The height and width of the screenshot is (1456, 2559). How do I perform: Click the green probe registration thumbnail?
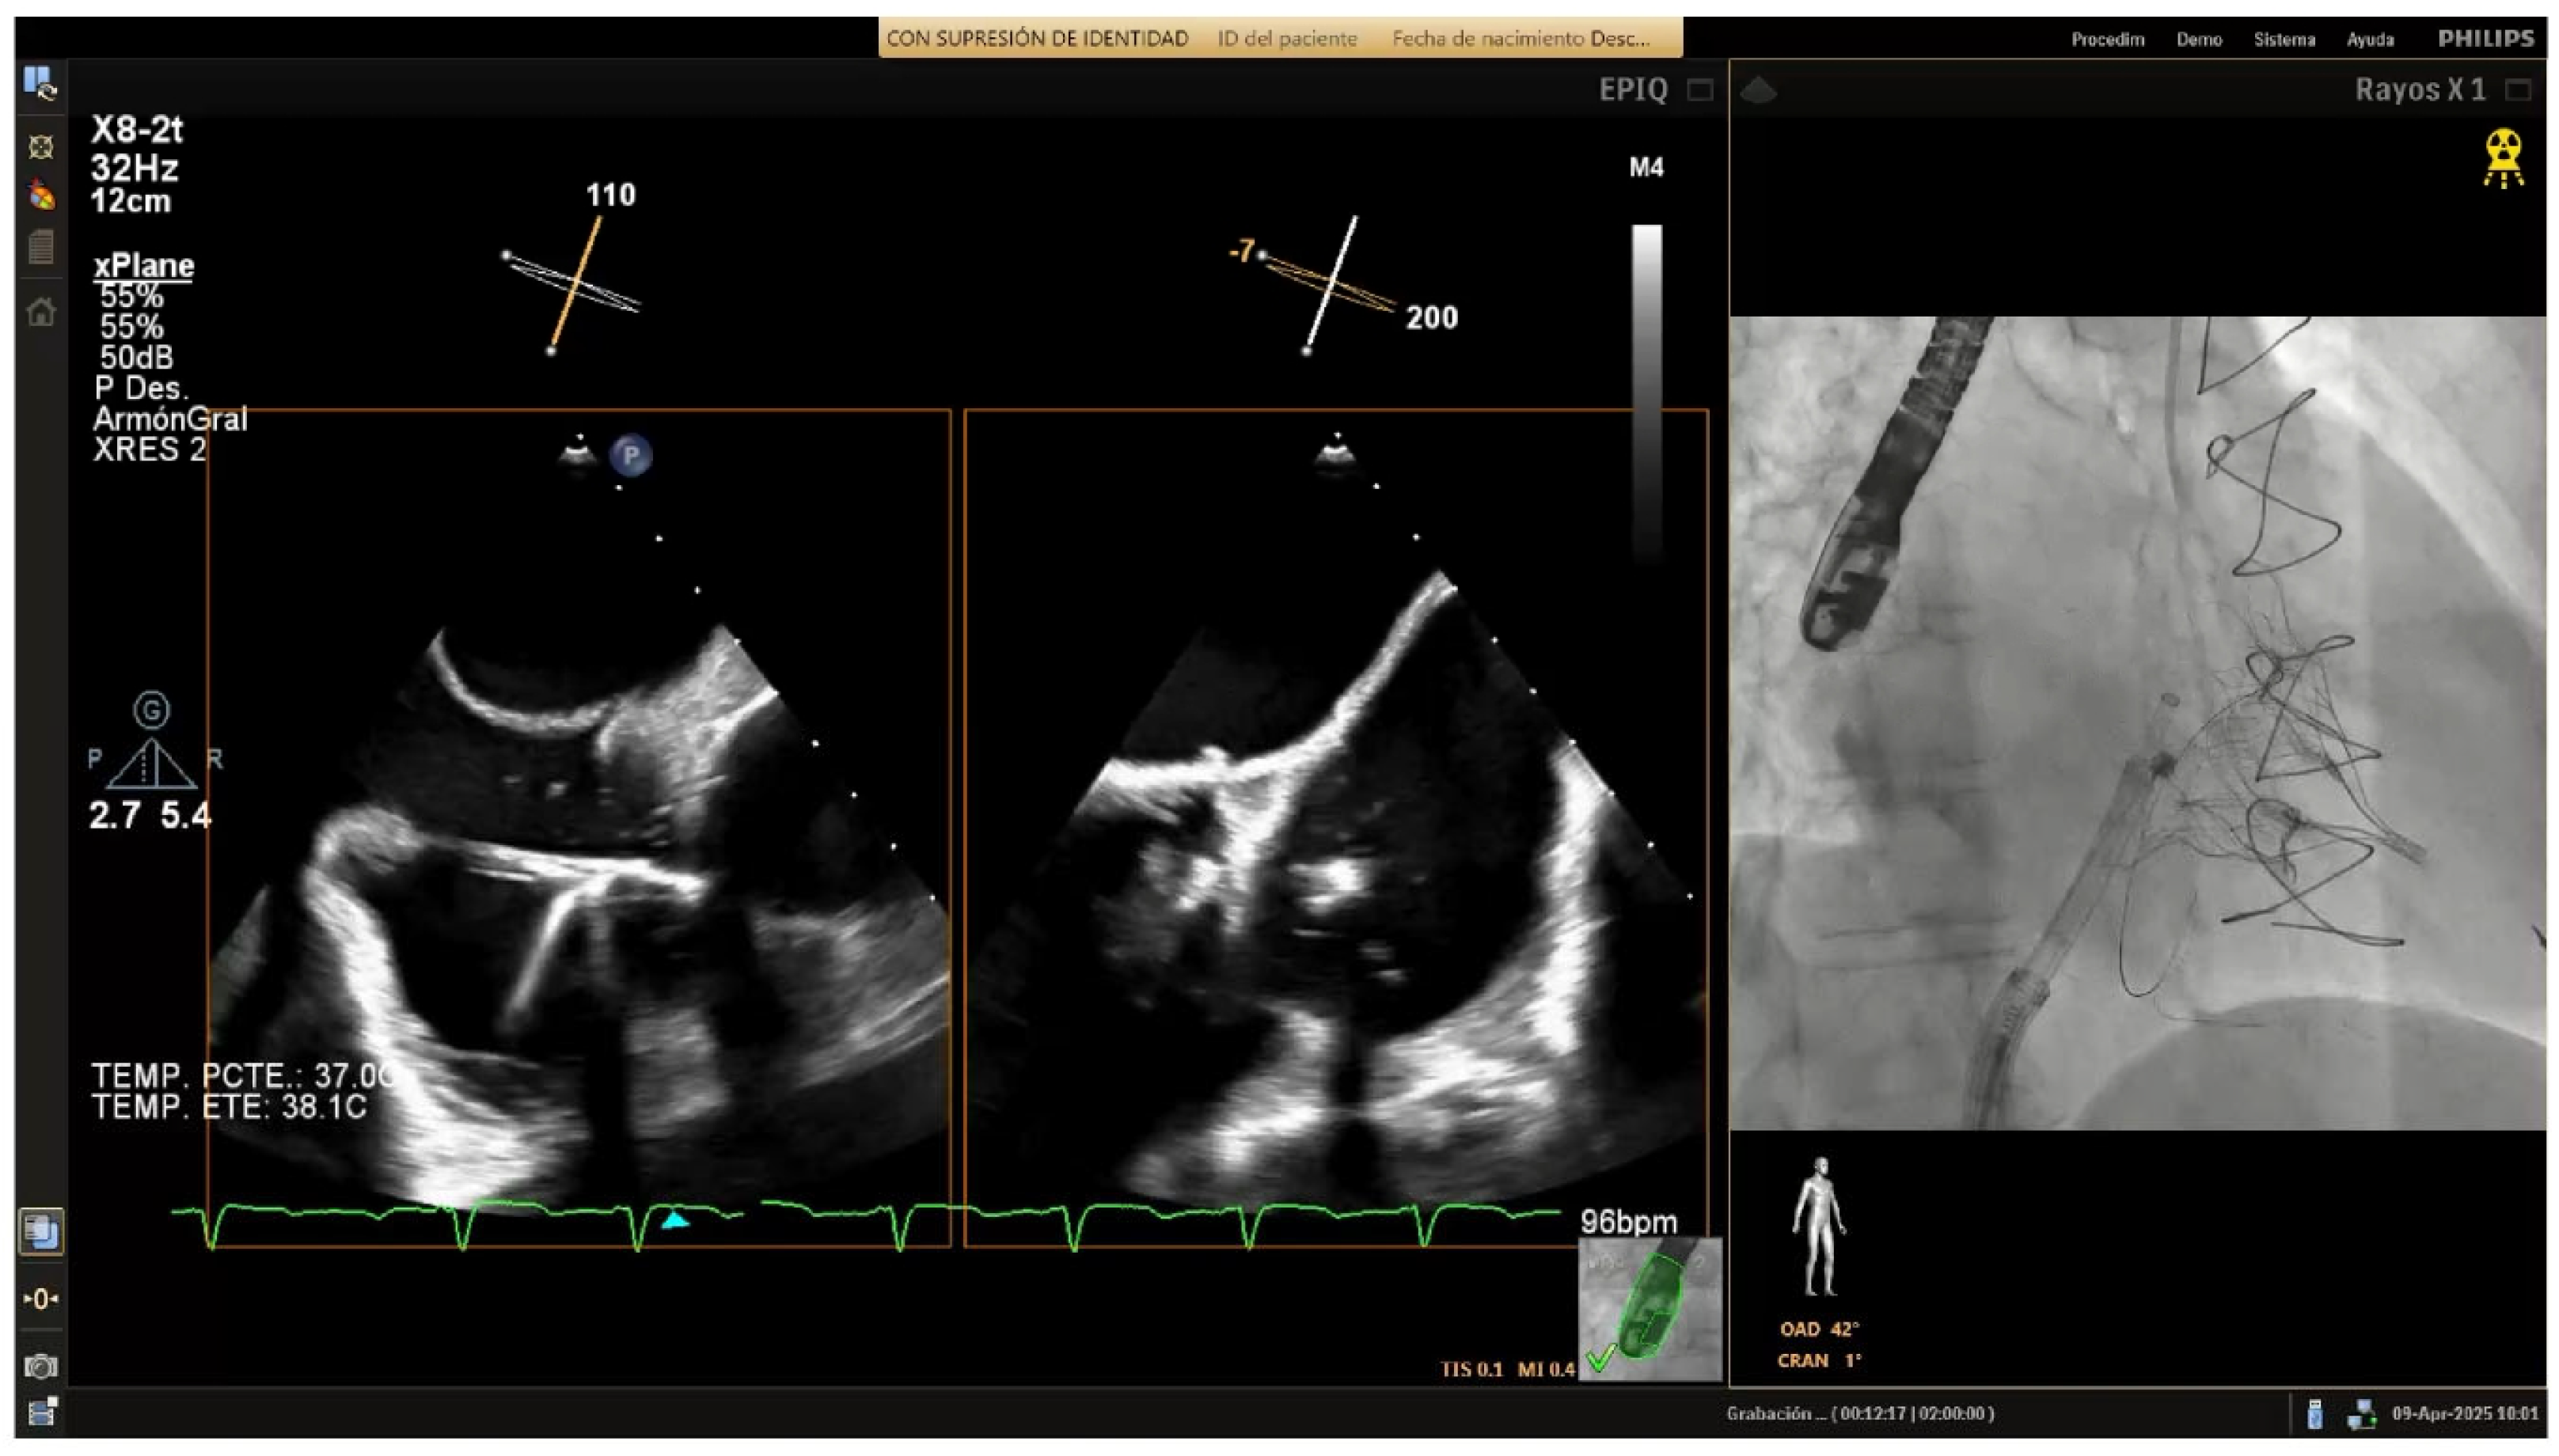point(1650,1308)
